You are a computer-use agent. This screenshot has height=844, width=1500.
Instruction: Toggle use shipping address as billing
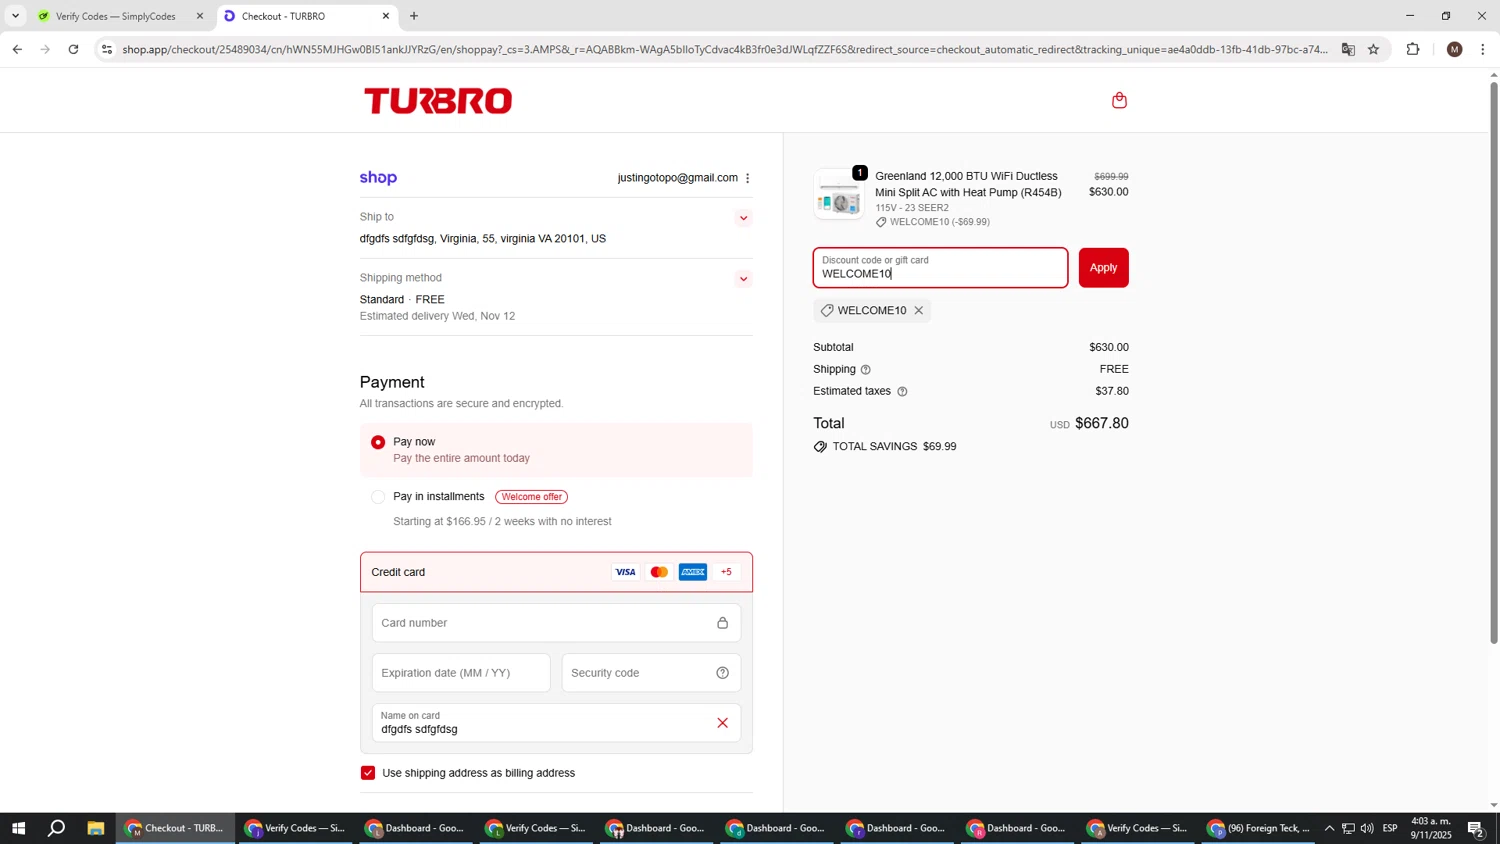368,773
